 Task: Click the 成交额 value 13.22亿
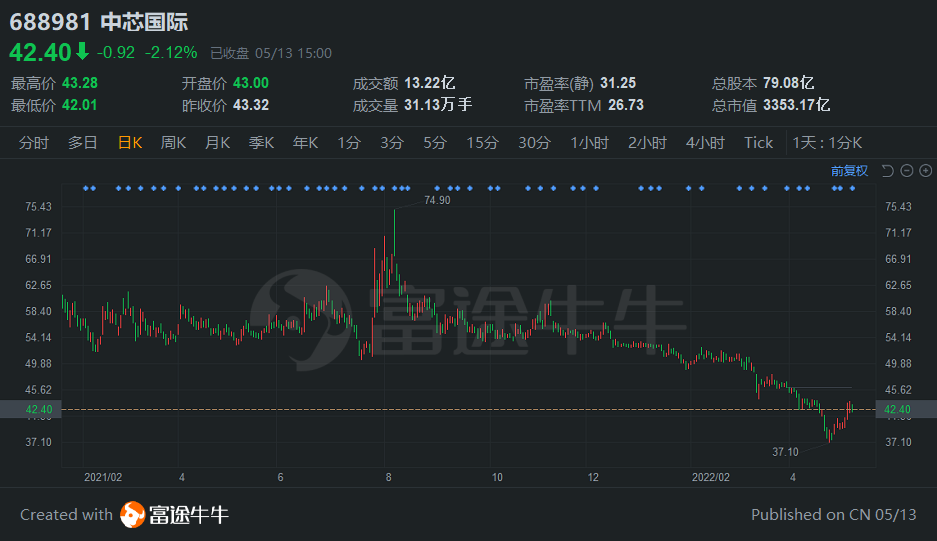coord(430,83)
